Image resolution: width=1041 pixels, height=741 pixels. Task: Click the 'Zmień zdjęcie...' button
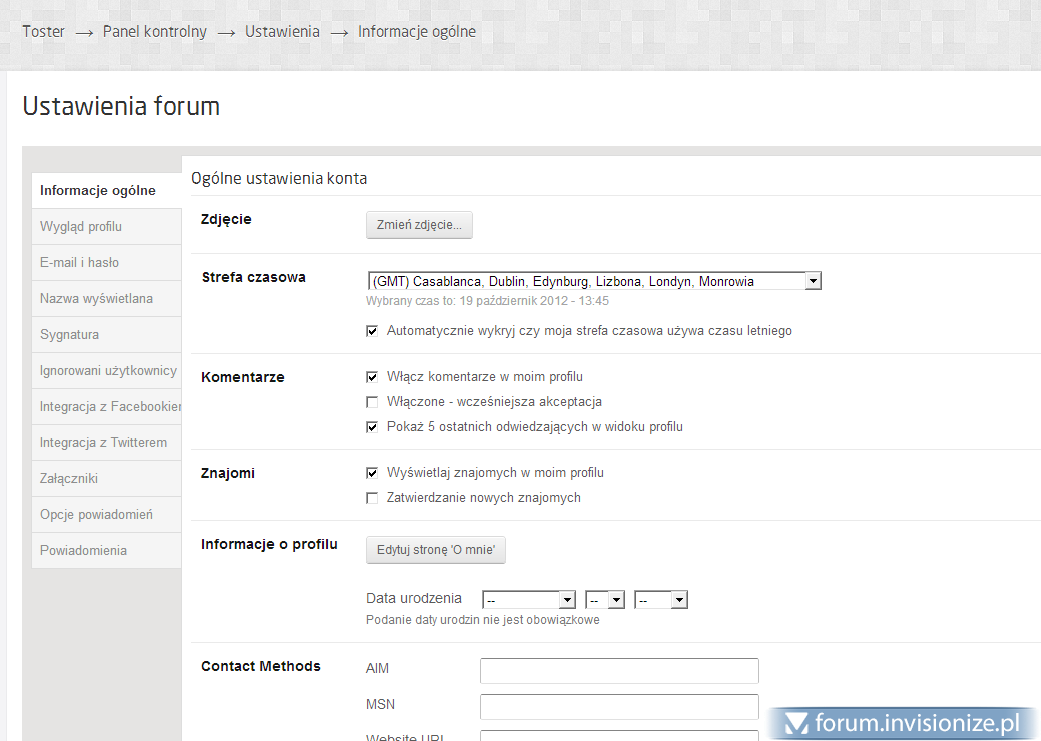(419, 225)
